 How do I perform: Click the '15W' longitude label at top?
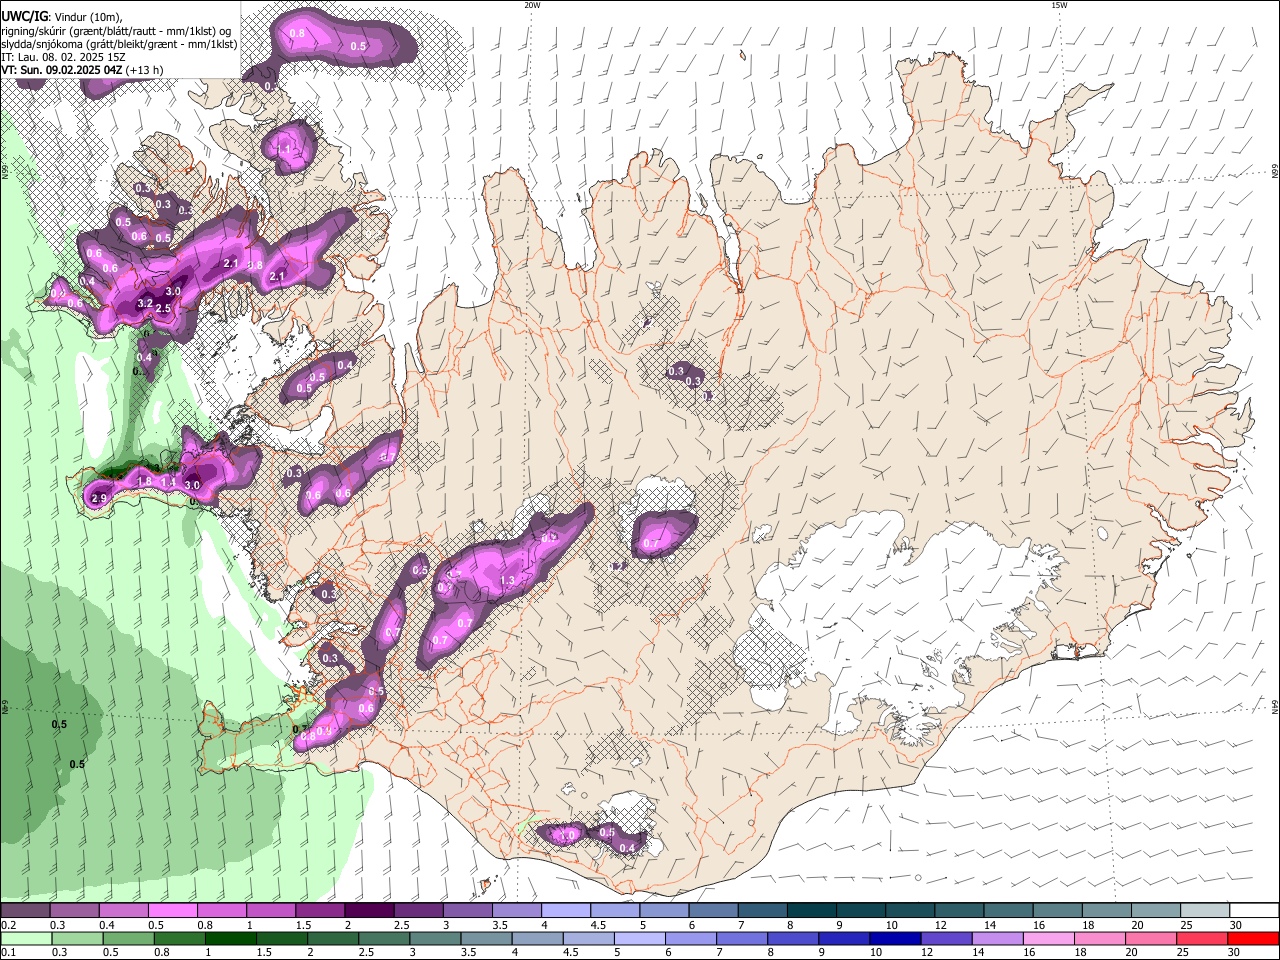[x=1059, y=5]
